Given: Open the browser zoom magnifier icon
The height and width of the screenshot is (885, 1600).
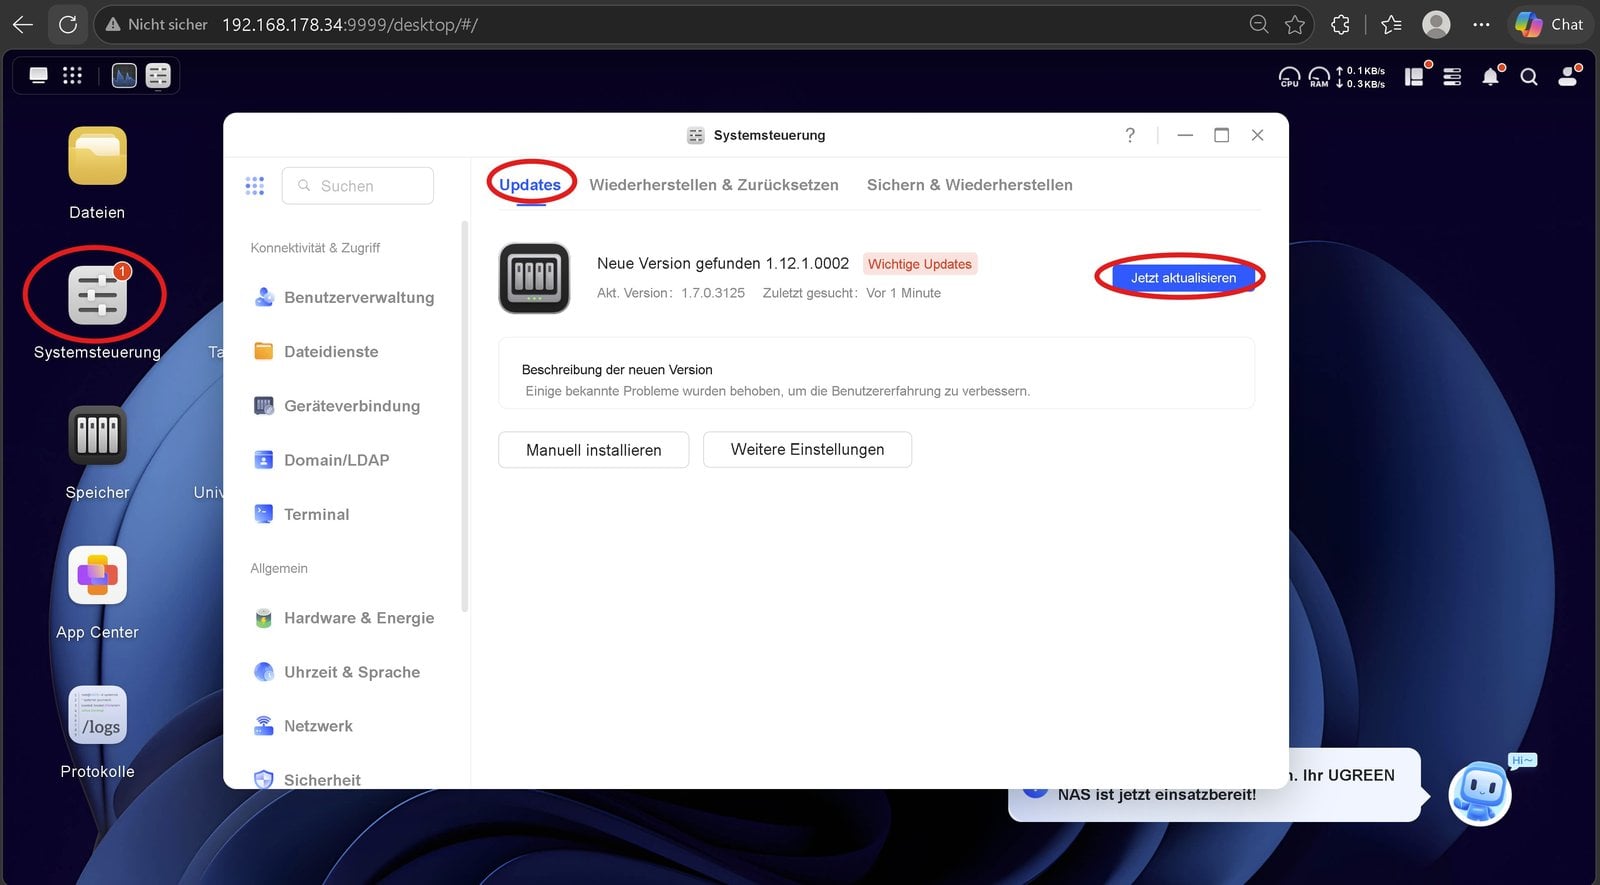Looking at the screenshot, I should 1259,24.
